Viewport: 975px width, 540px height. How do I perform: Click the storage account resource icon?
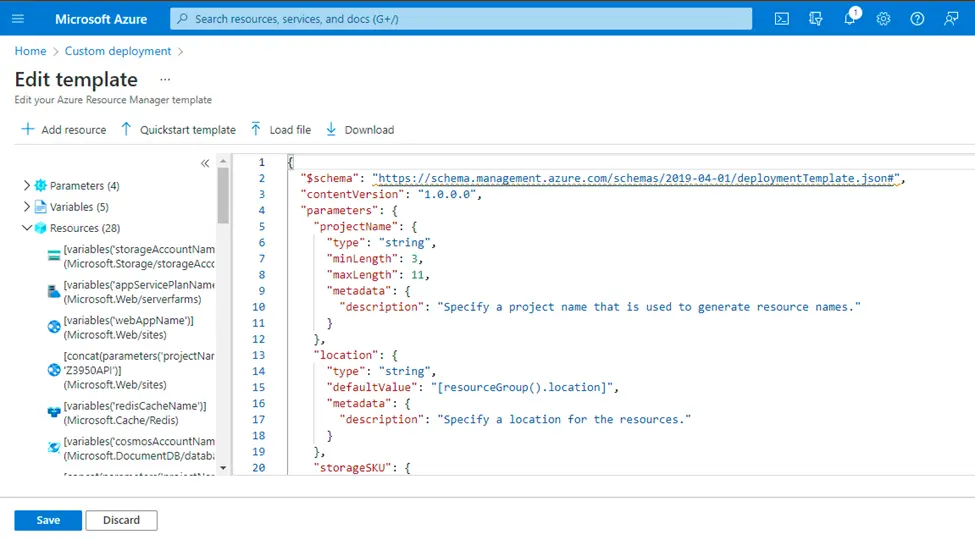coord(54,256)
